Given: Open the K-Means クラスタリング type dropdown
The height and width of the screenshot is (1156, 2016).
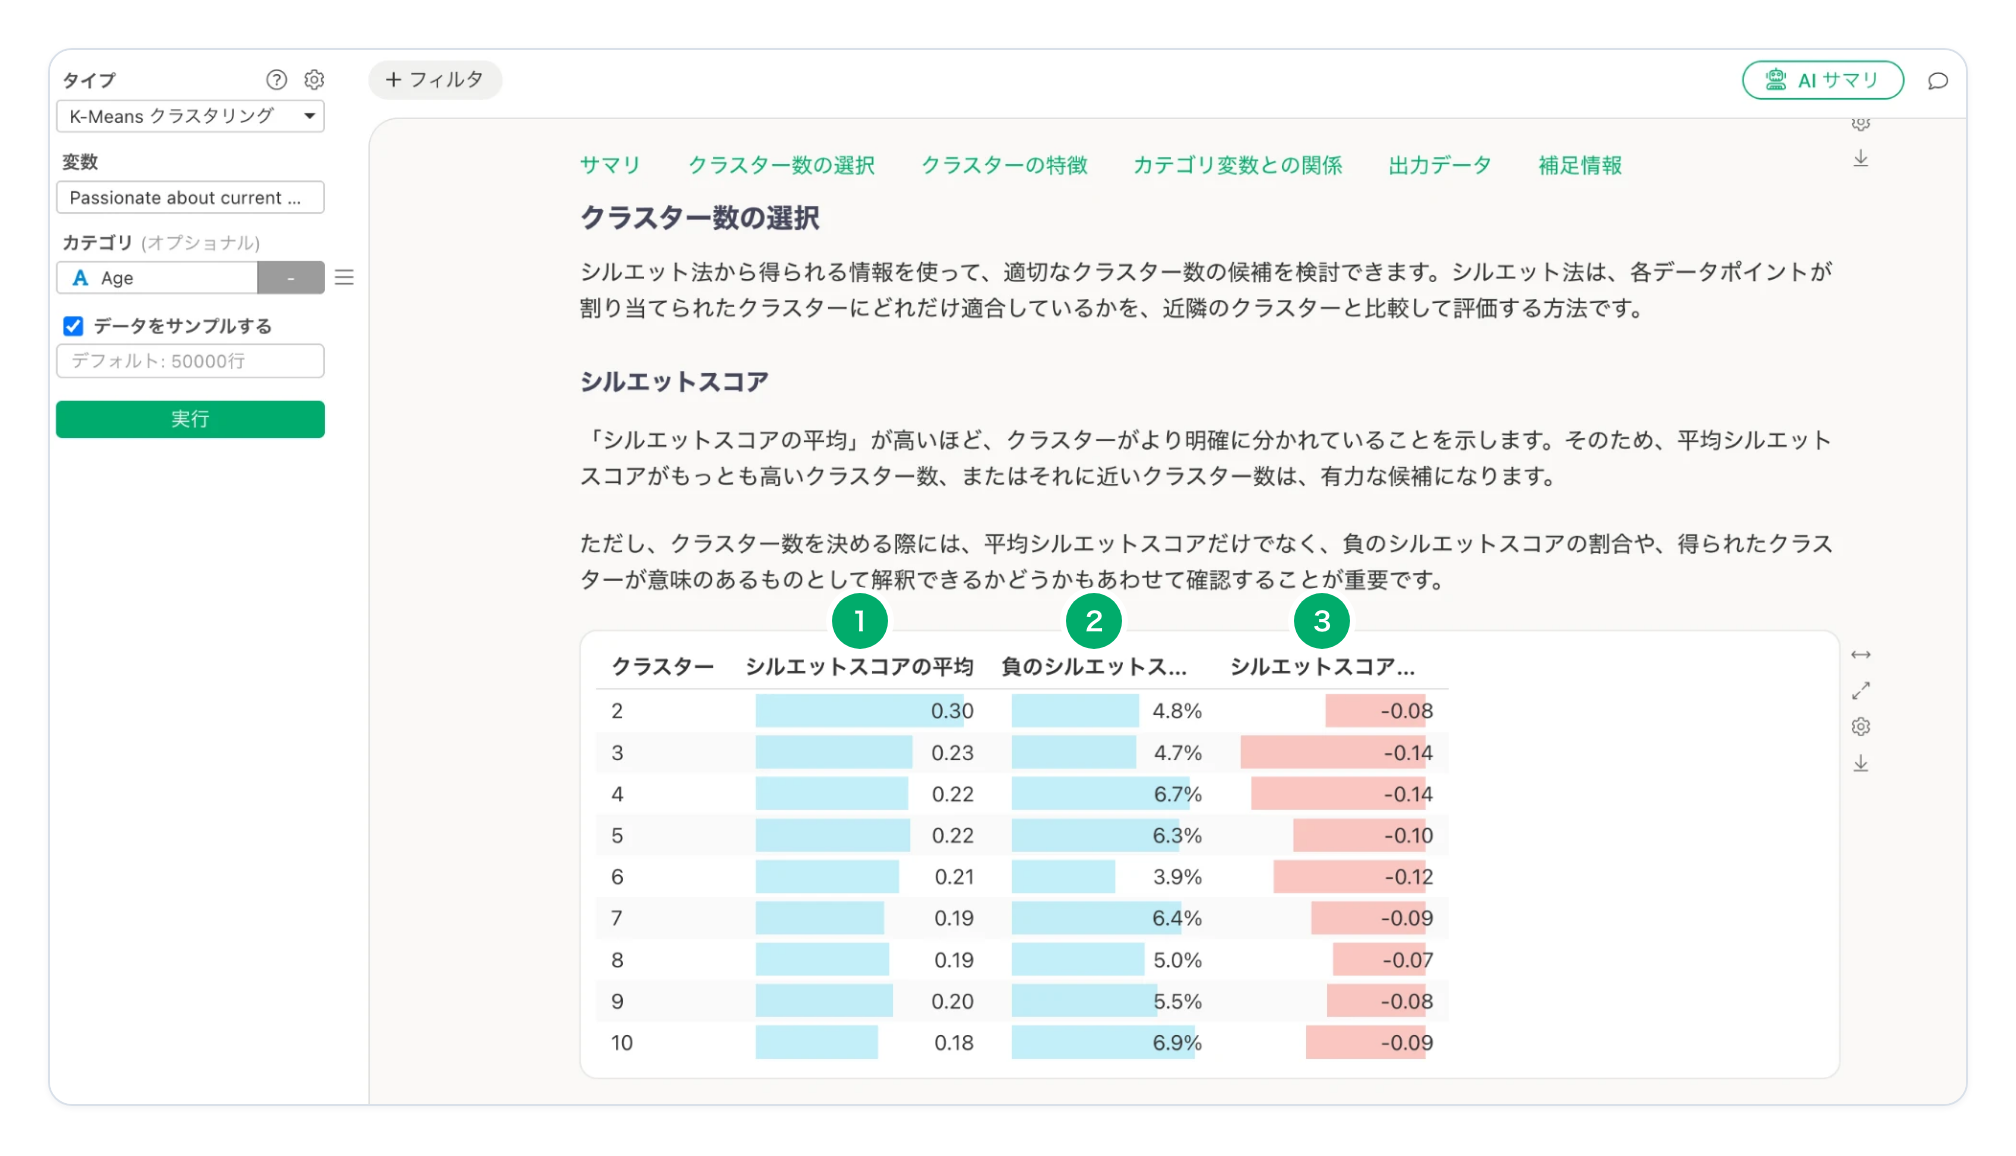Looking at the screenshot, I should 190,116.
